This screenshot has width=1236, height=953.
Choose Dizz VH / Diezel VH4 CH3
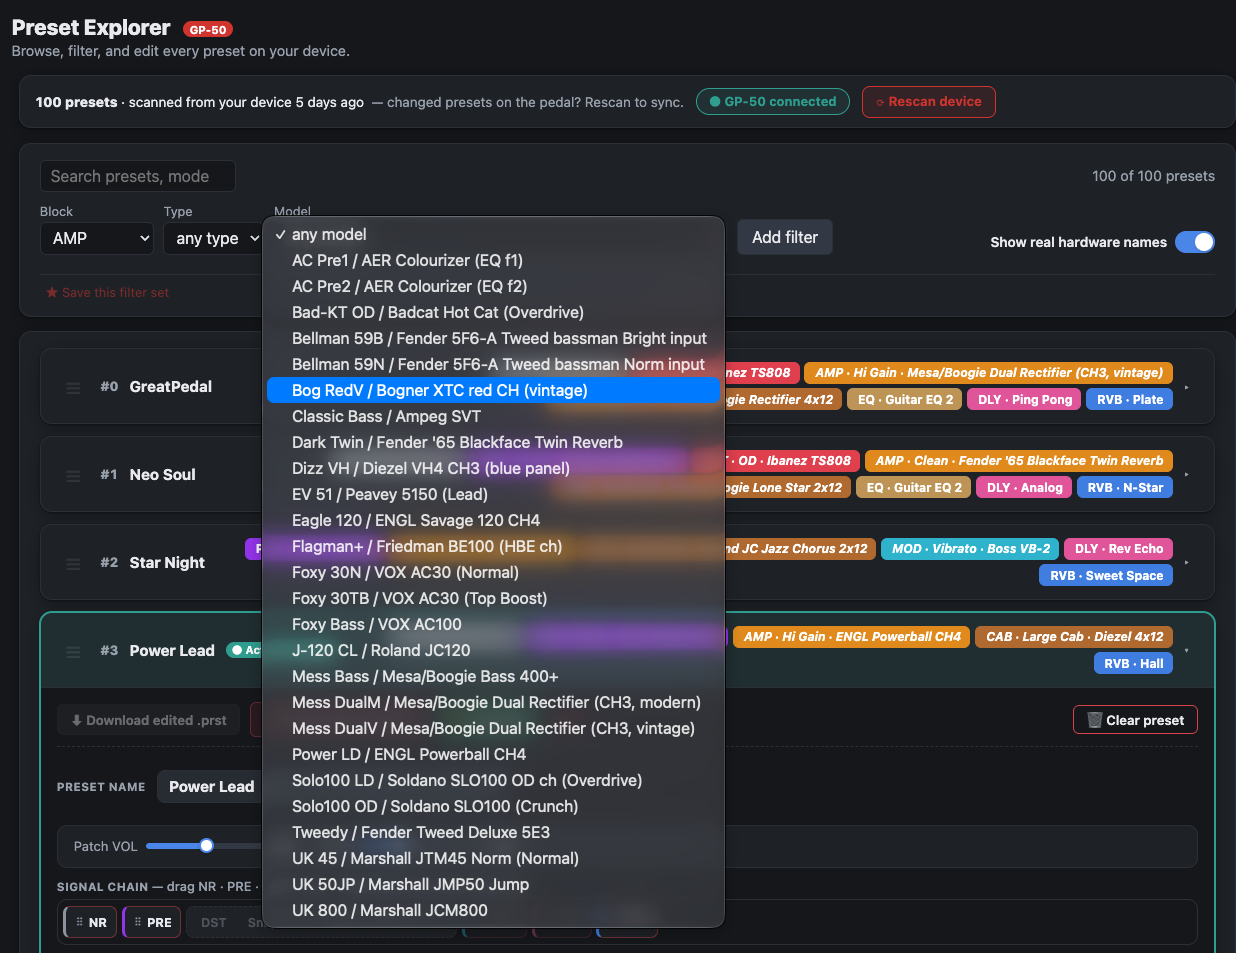(493, 468)
